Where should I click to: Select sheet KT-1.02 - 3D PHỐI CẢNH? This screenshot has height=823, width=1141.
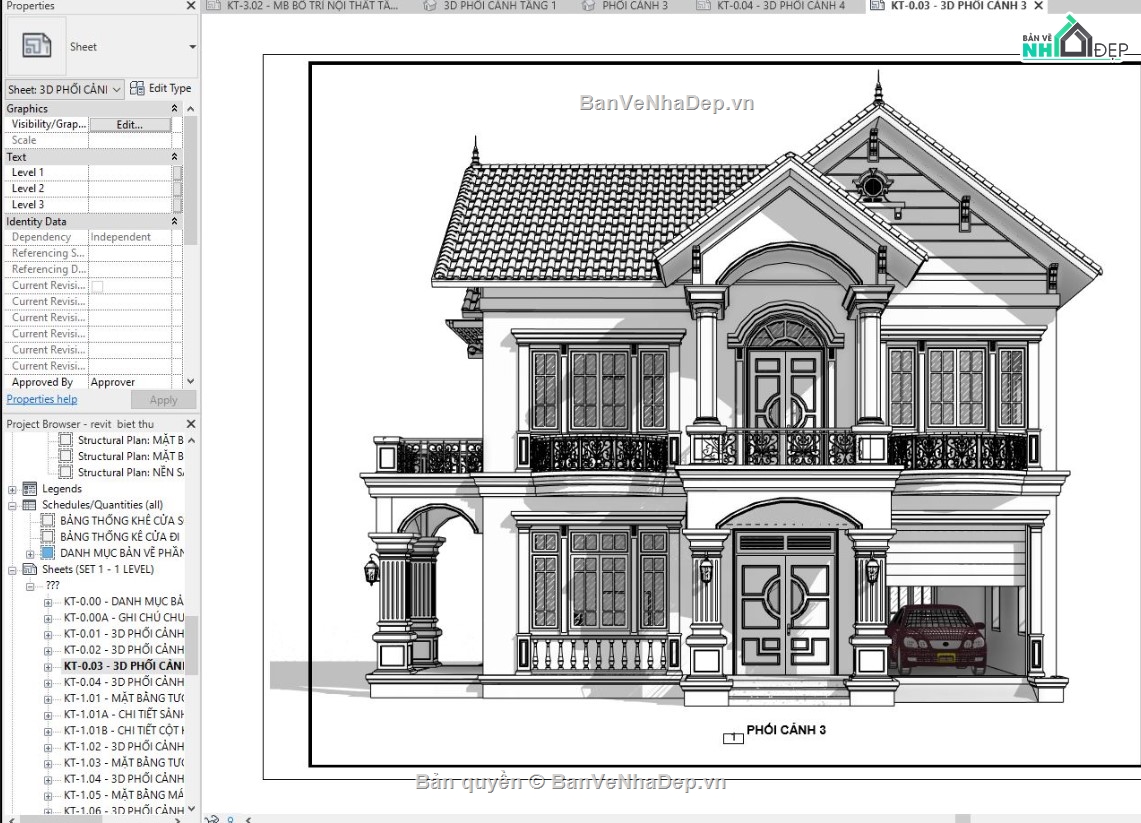click(x=124, y=746)
